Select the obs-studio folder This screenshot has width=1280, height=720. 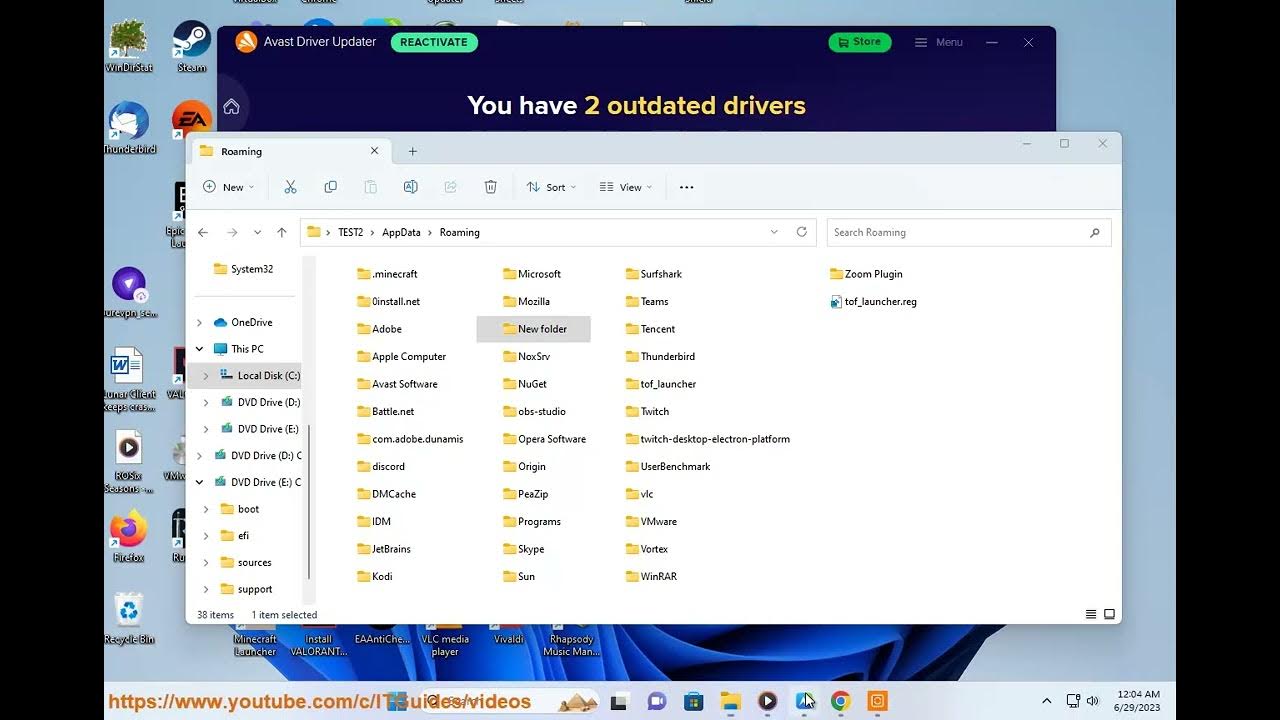[535, 411]
